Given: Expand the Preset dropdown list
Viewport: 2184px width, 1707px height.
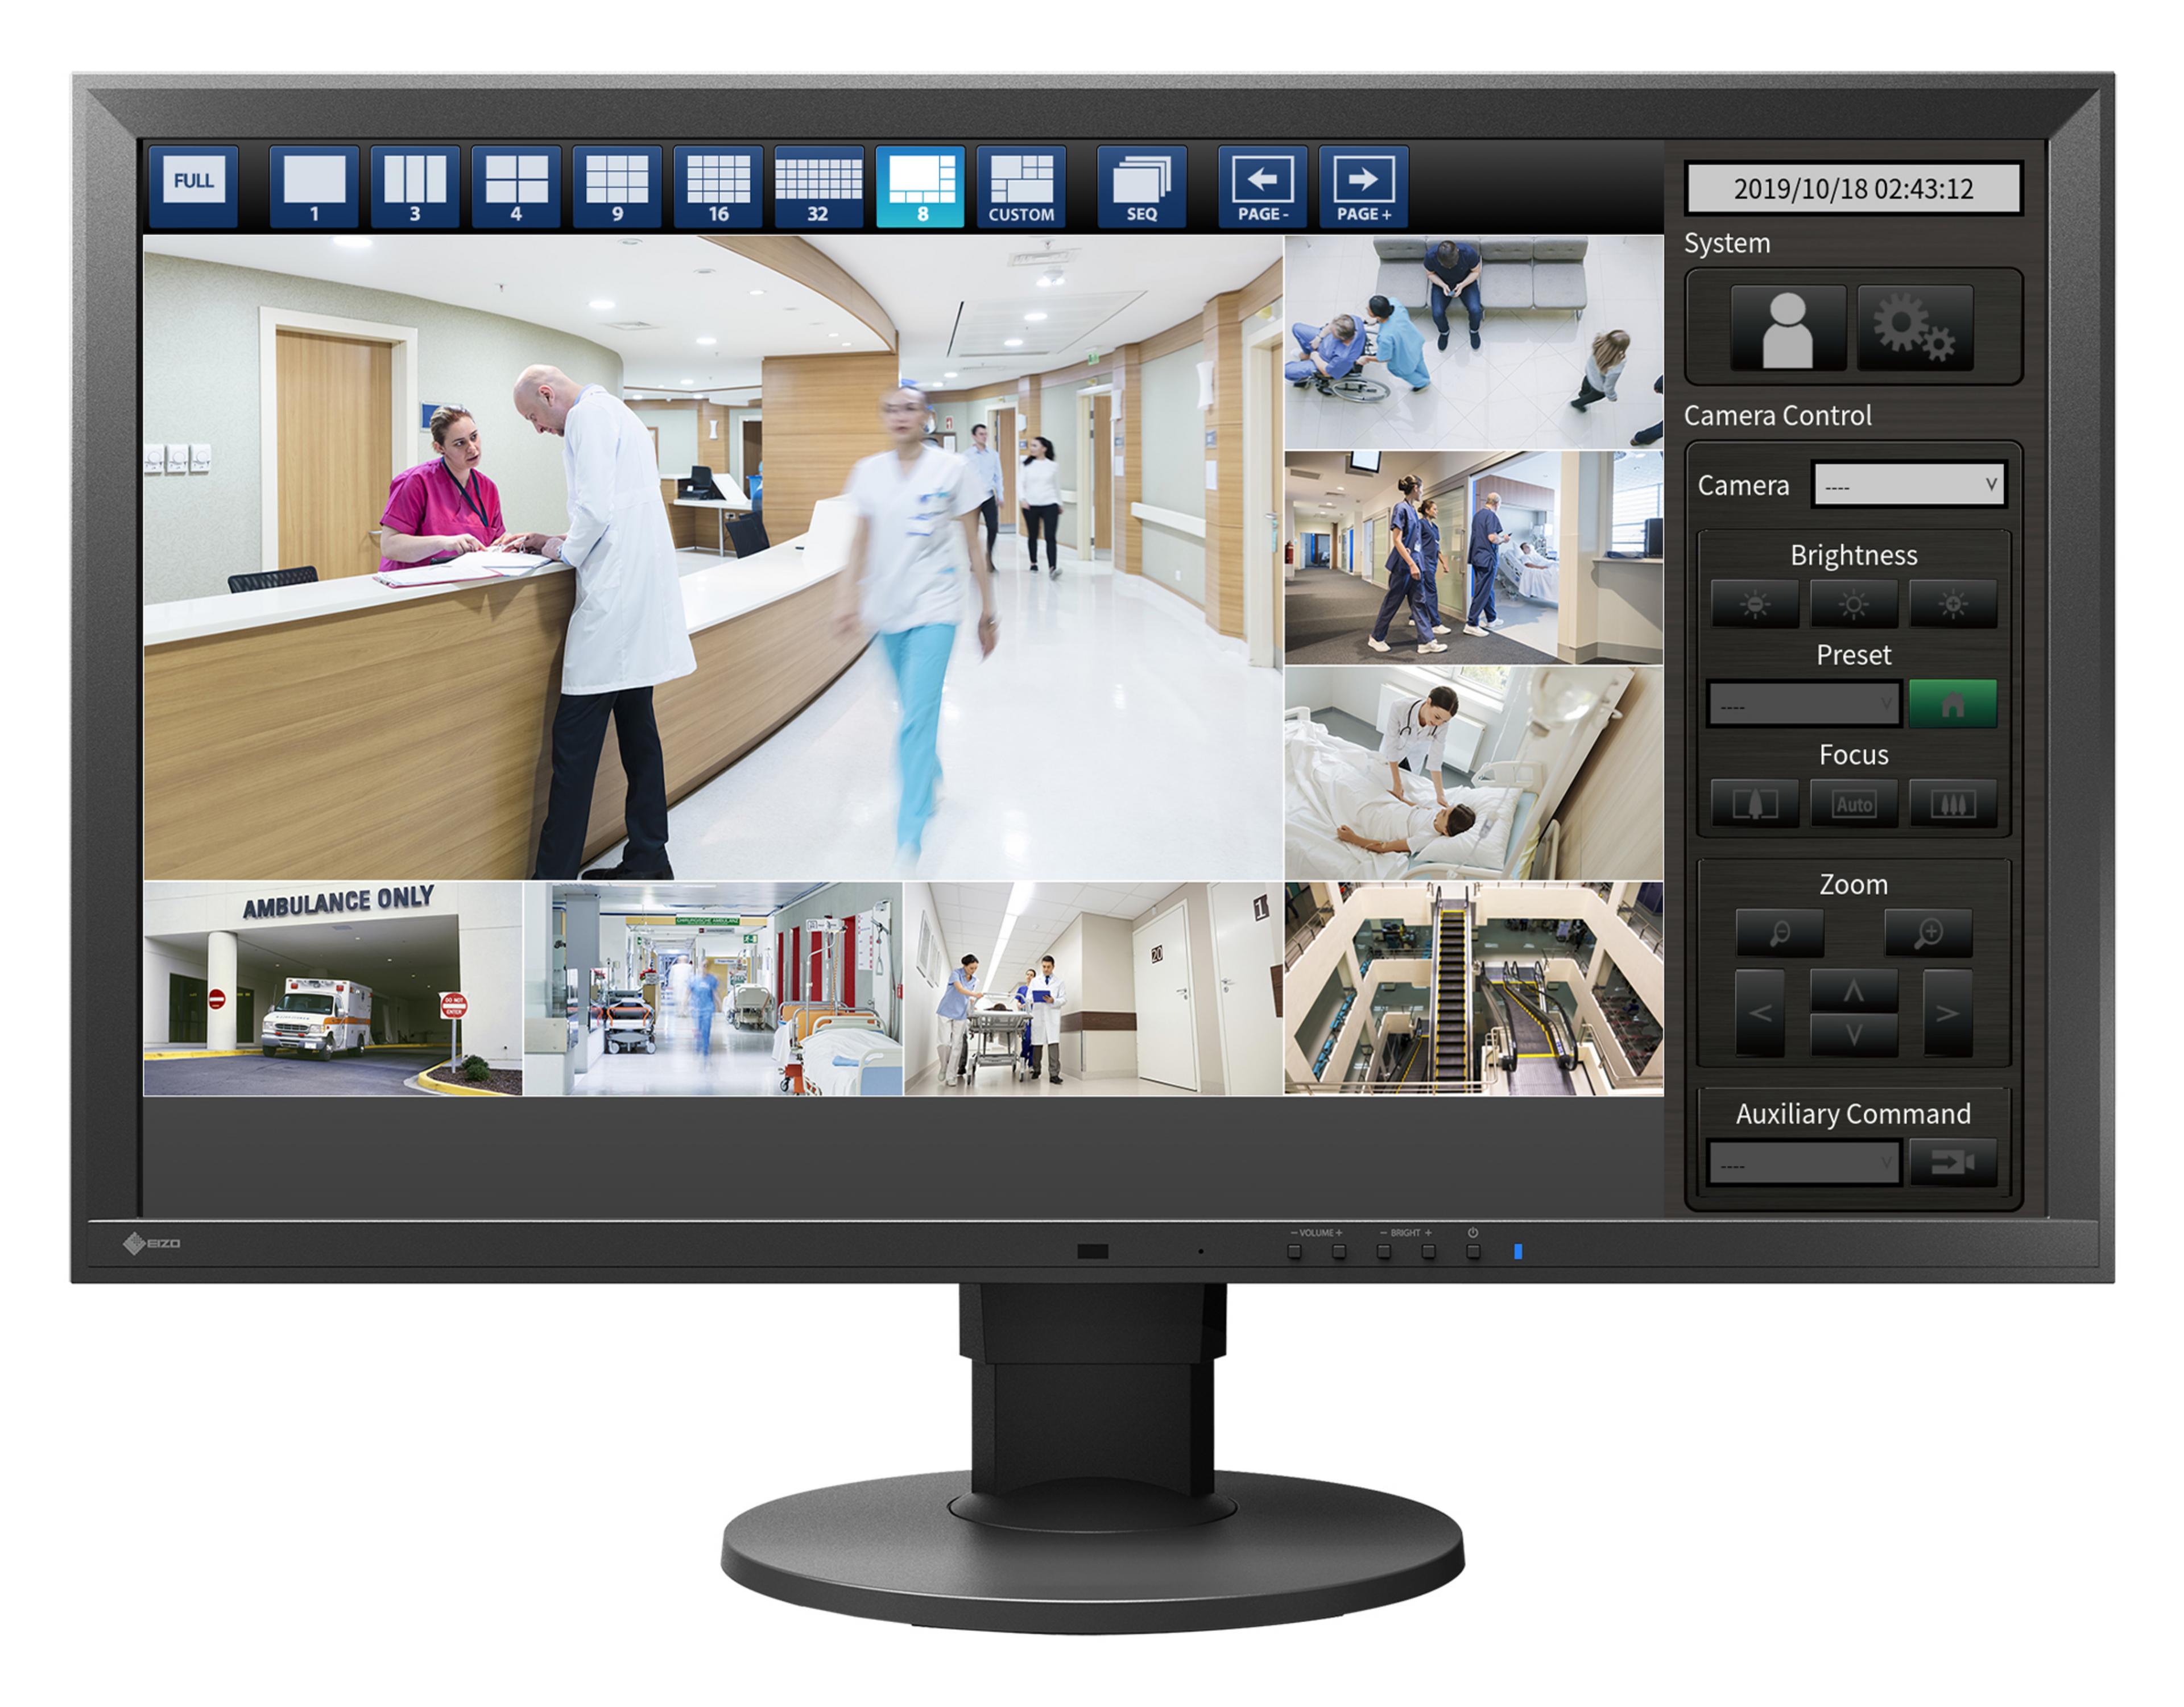Looking at the screenshot, I should pos(1803,703).
